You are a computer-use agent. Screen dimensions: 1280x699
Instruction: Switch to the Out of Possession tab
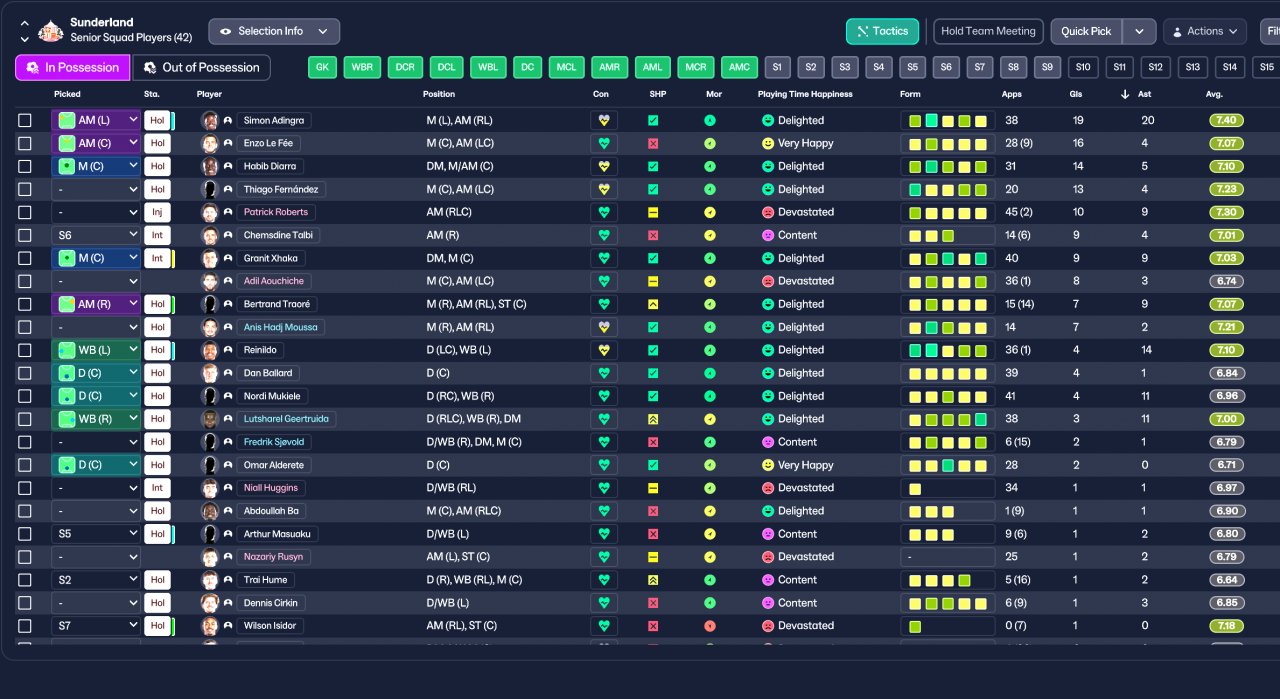pos(201,67)
